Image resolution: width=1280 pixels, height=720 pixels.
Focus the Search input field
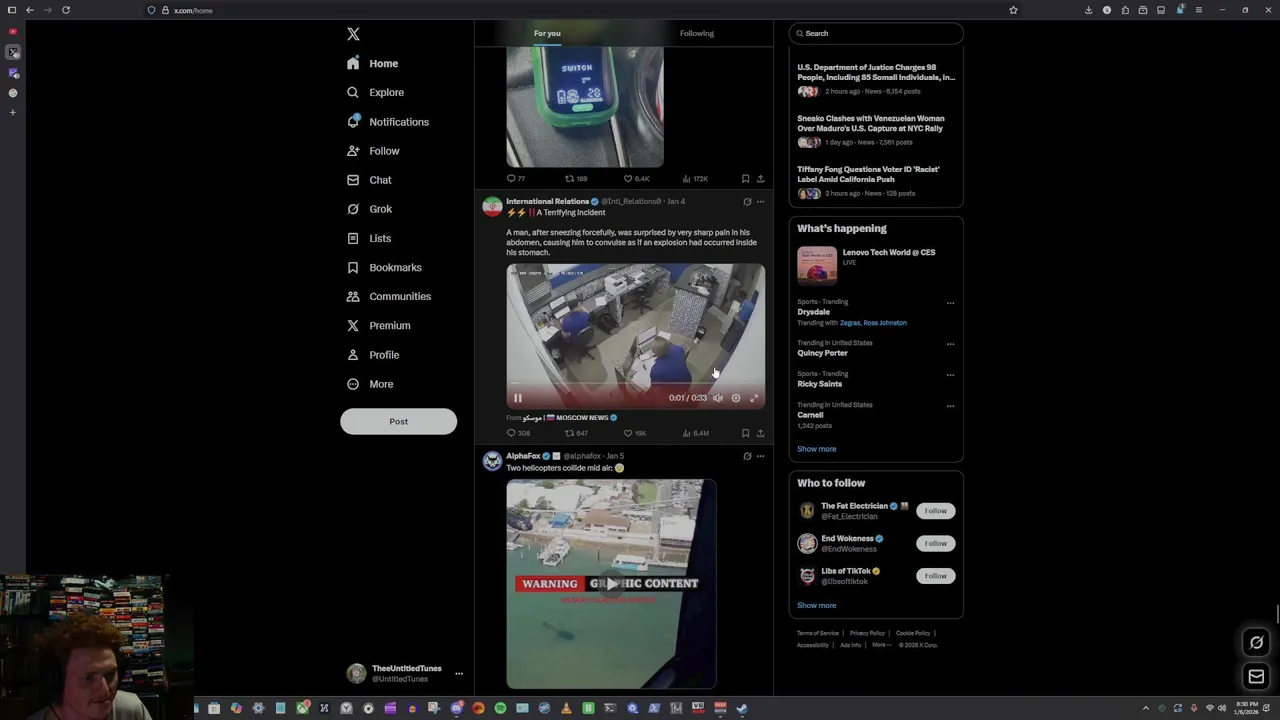(x=876, y=33)
